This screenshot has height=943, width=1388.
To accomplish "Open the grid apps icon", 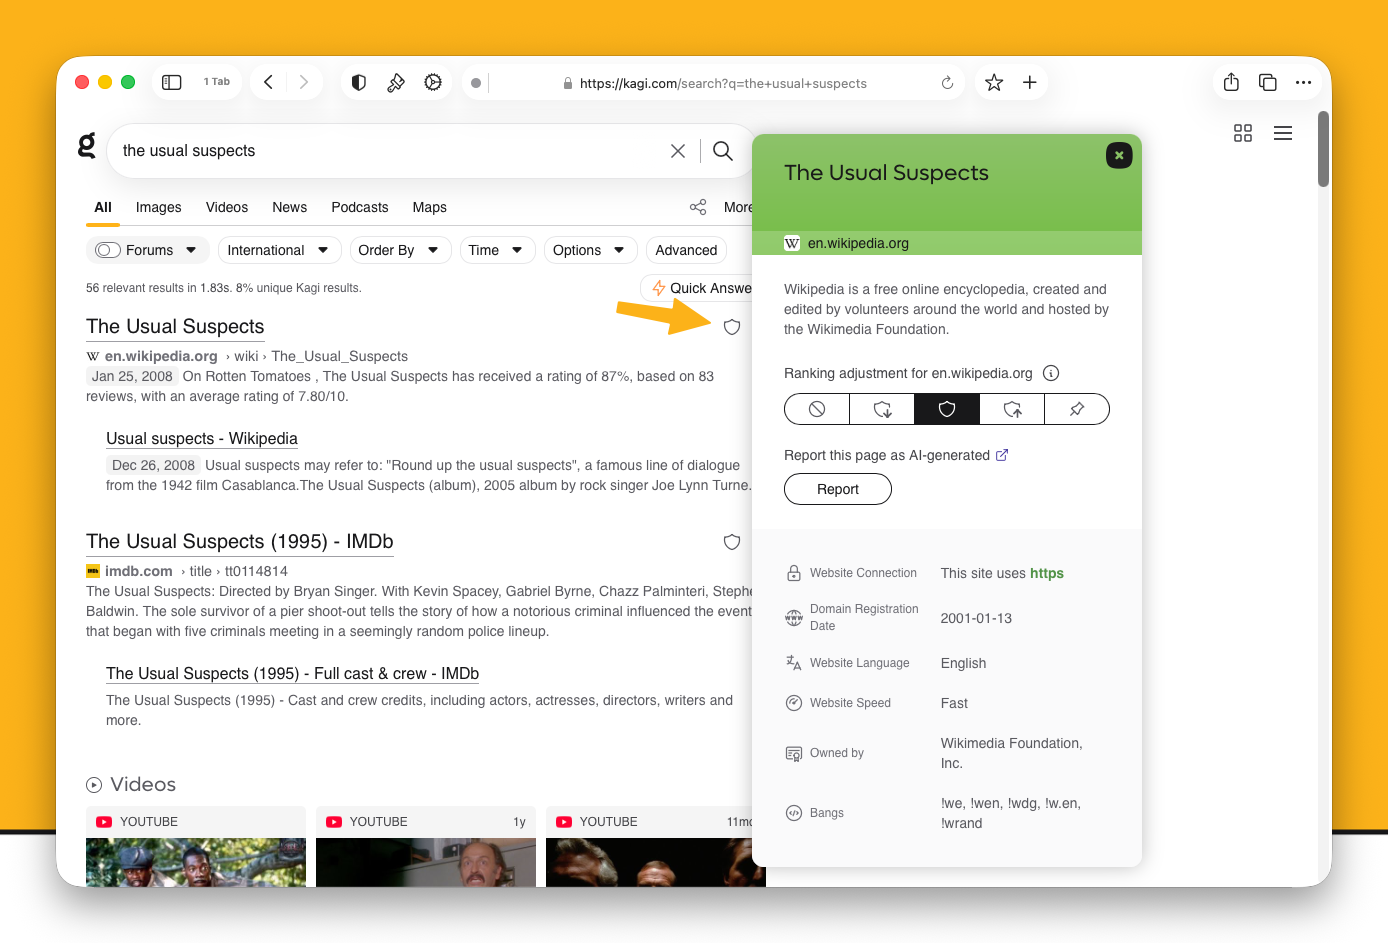I will click(x=1243, y=133).
